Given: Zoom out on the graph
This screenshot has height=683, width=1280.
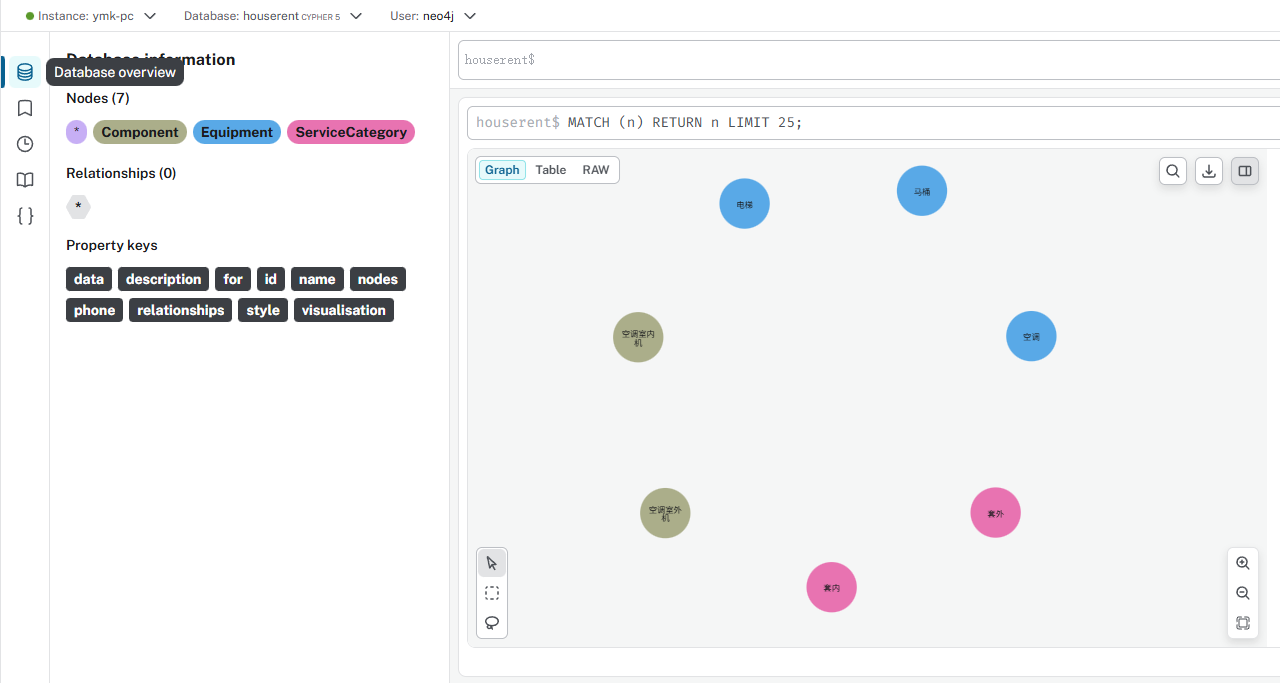Looking at the screenshot, I should tap(1243, 593).
